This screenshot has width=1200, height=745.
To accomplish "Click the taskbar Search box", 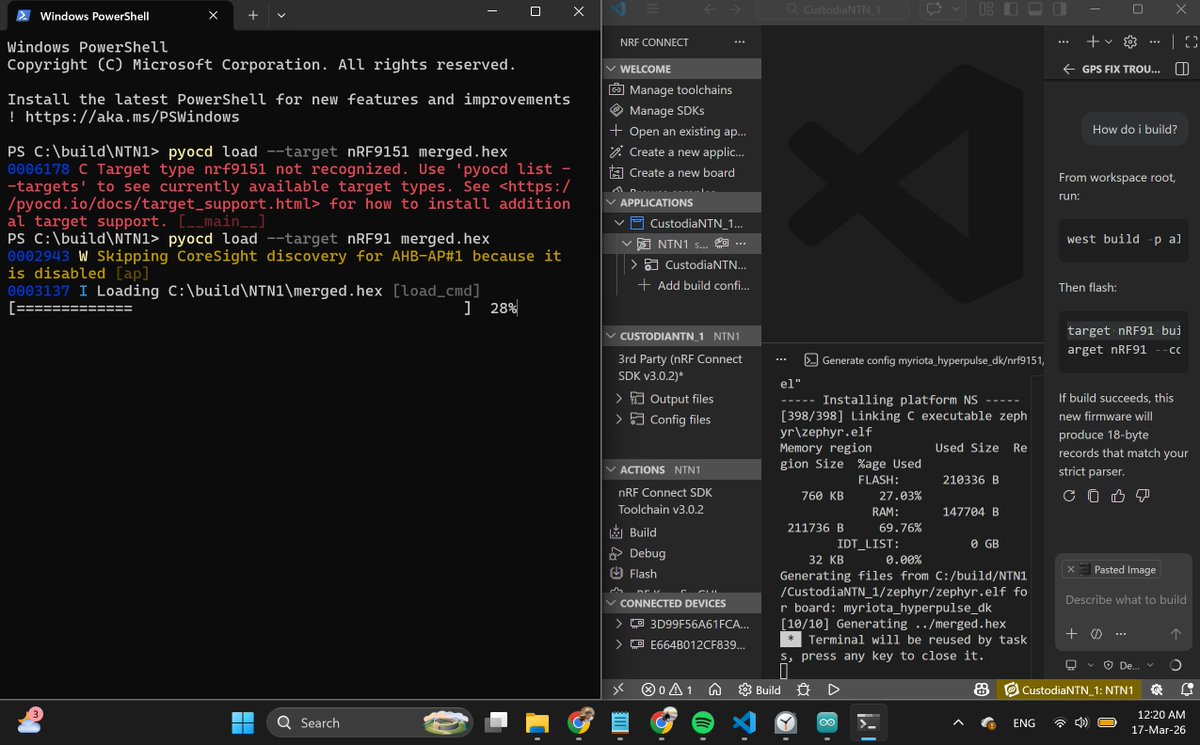I will coord(369,722).
